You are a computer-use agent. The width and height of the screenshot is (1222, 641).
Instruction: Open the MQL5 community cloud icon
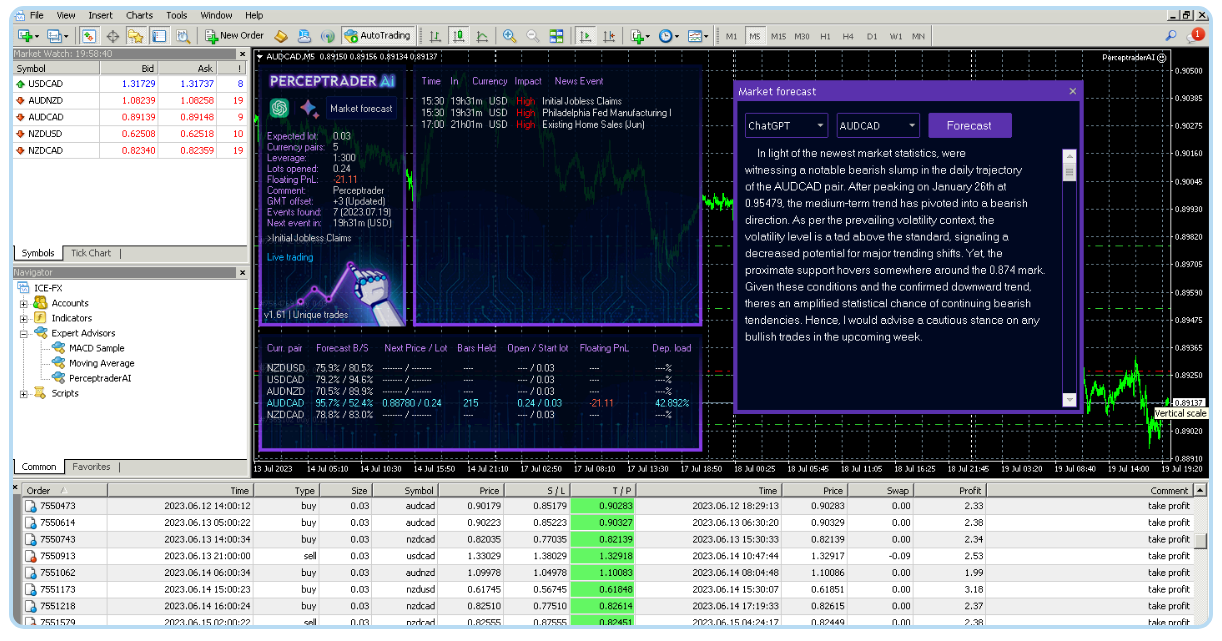click(304, 36)
